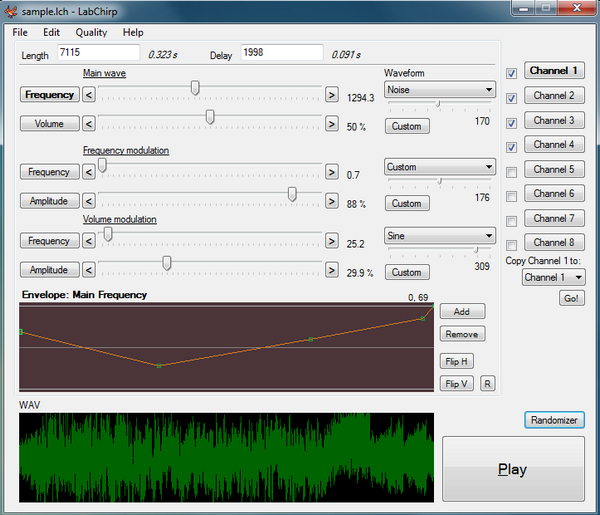600x515 pixels.
Task: Click the Randomizer button
Action: click(554, 420)
